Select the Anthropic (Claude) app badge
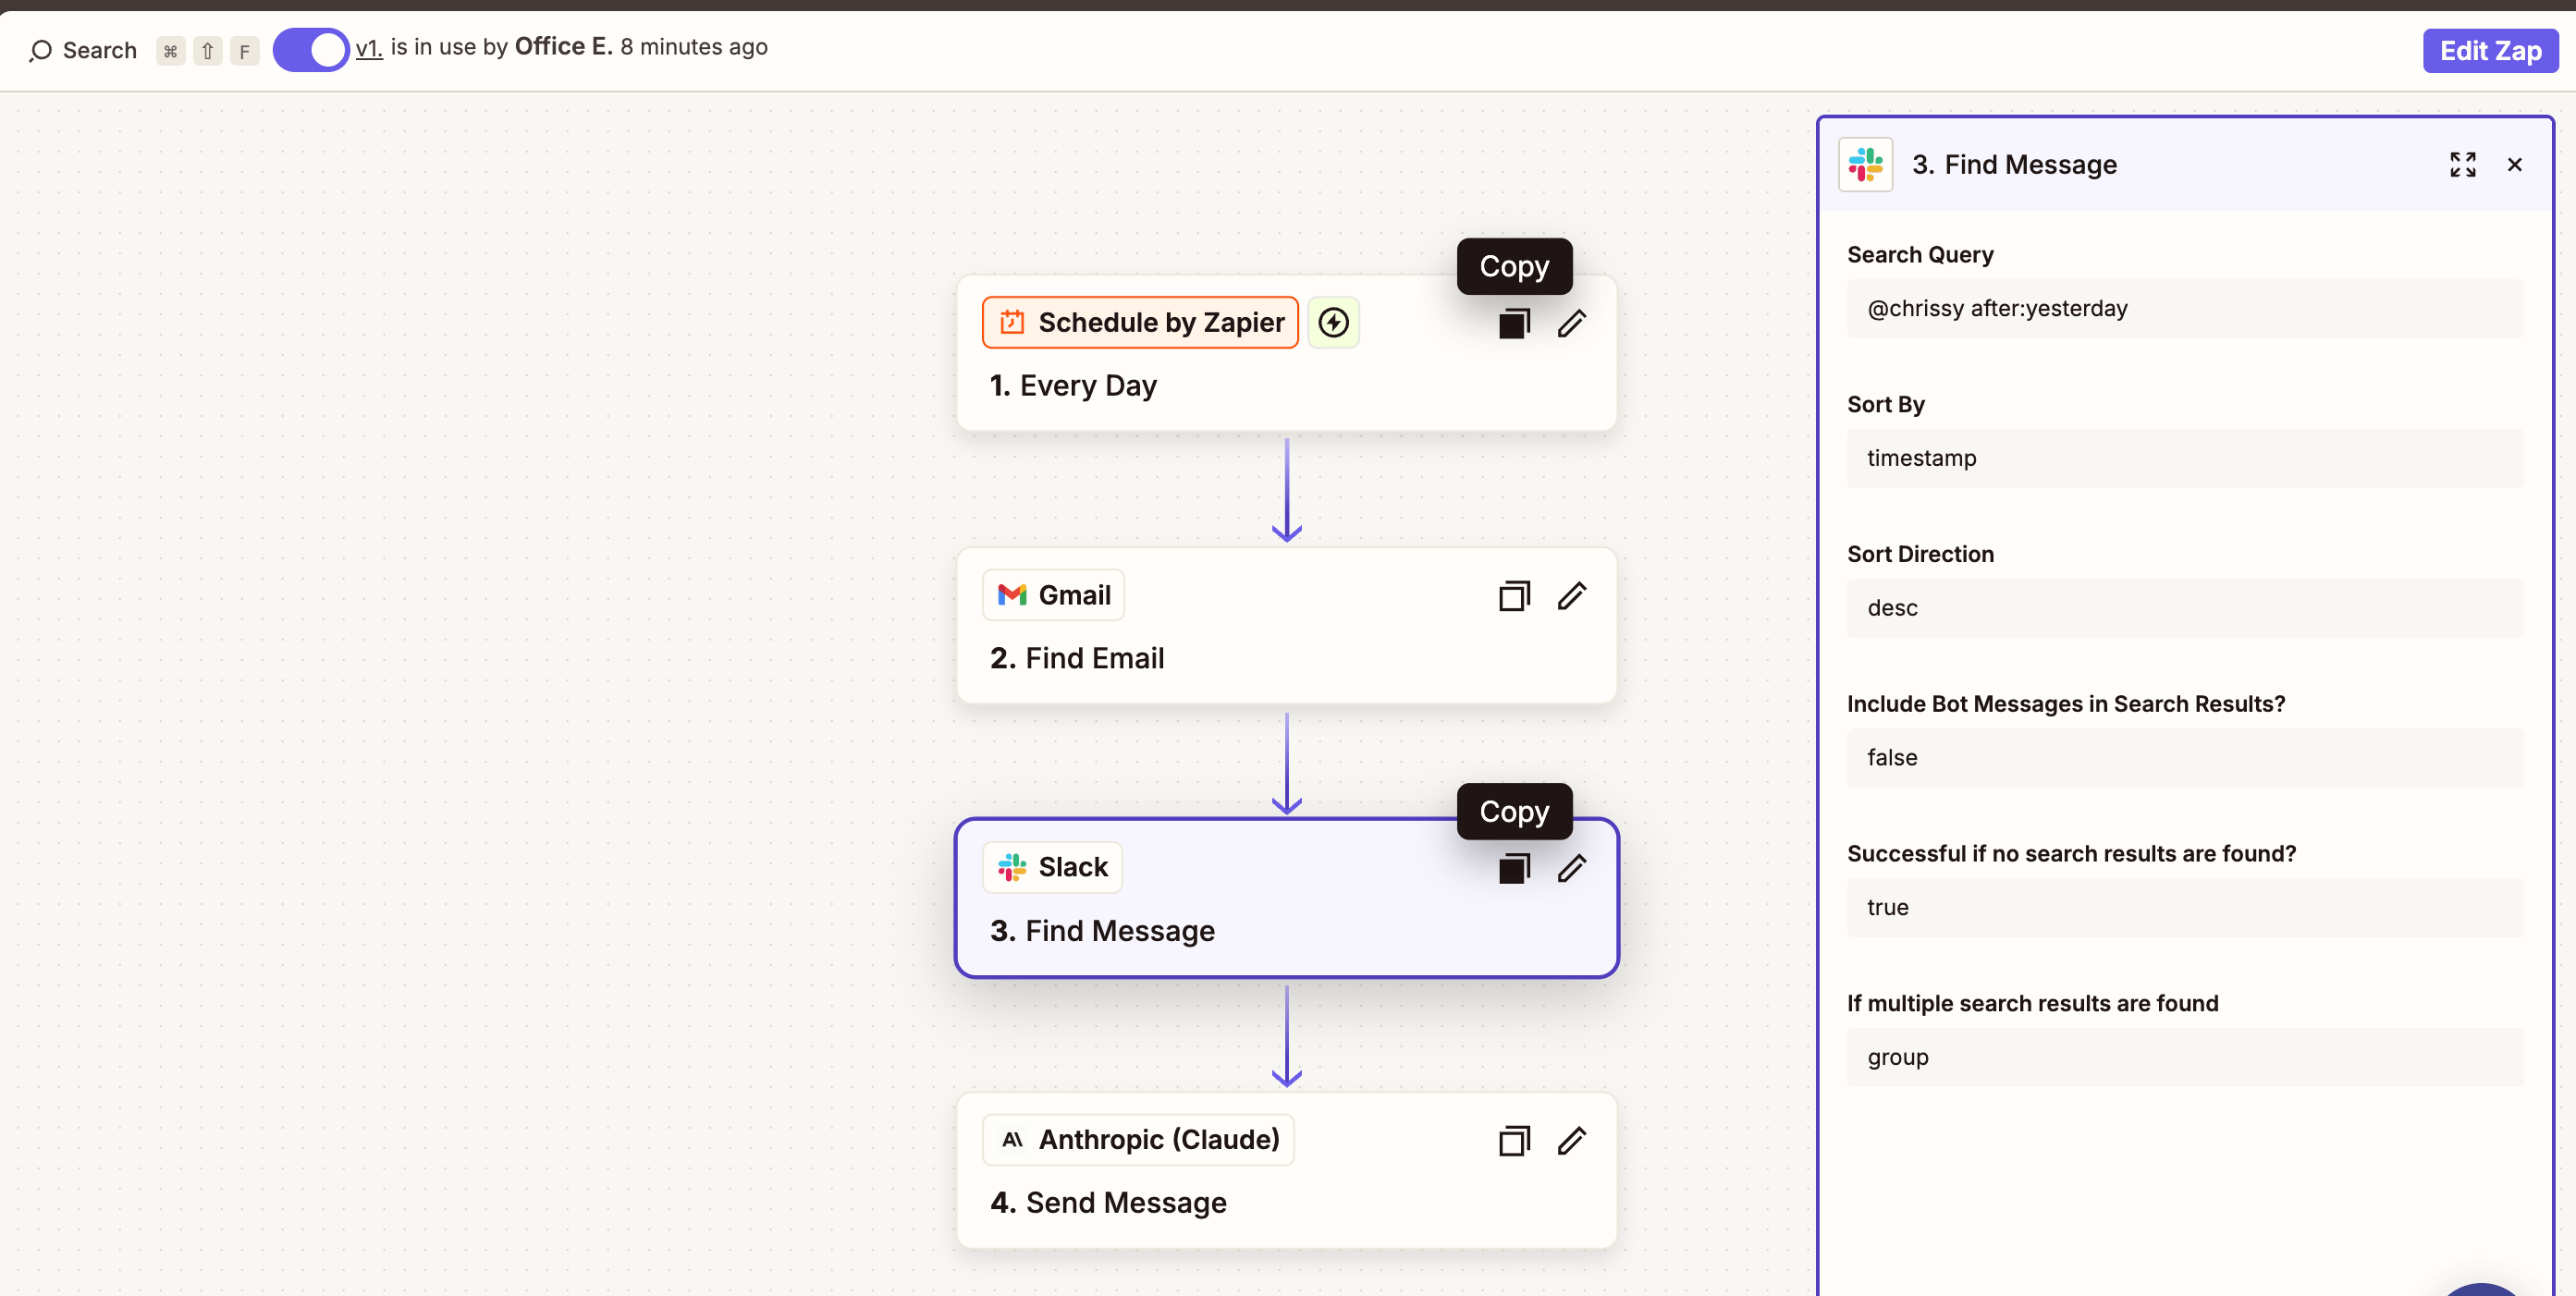 pyautogui.click(x=1139, y=1139)
